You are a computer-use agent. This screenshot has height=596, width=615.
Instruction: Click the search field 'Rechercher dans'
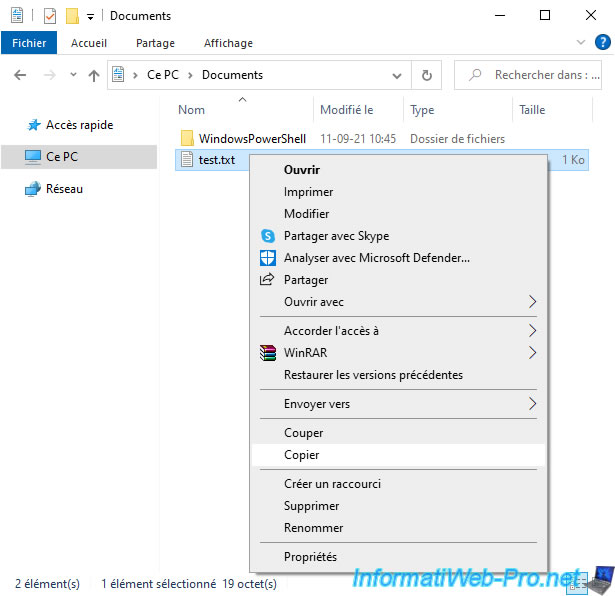tap(540, 75)
